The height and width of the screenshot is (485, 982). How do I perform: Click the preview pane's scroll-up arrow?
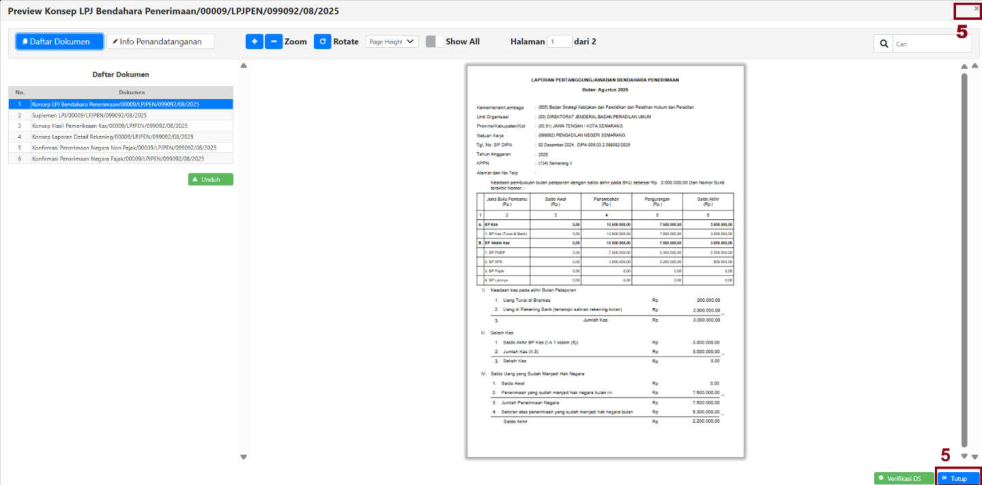963,66
